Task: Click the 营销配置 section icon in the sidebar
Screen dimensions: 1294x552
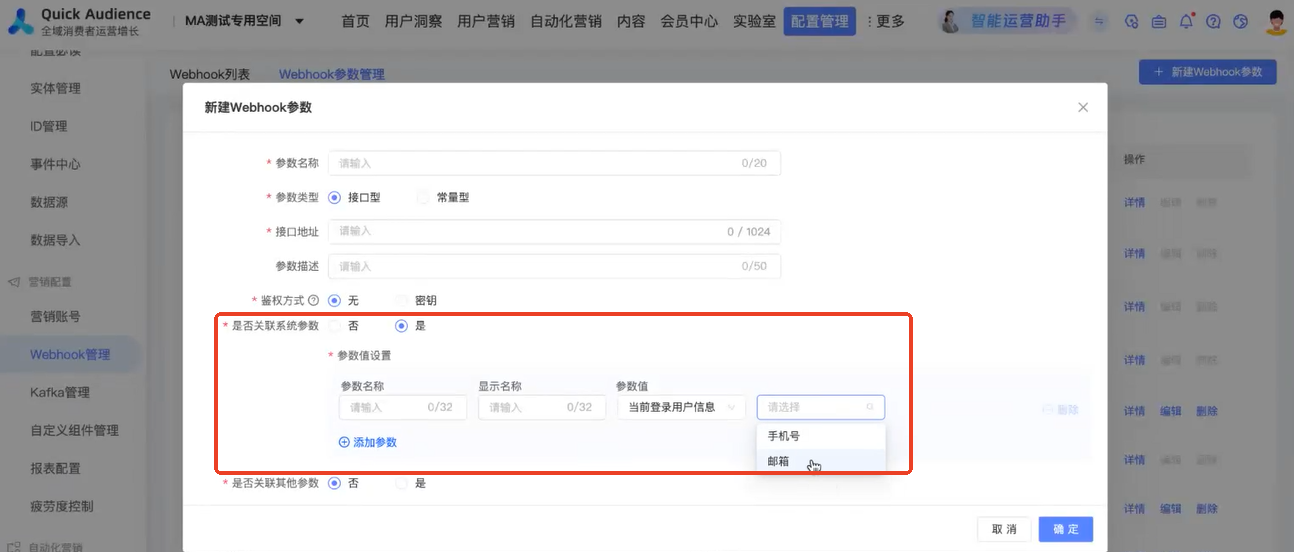Action: click(x=14, y=282)
